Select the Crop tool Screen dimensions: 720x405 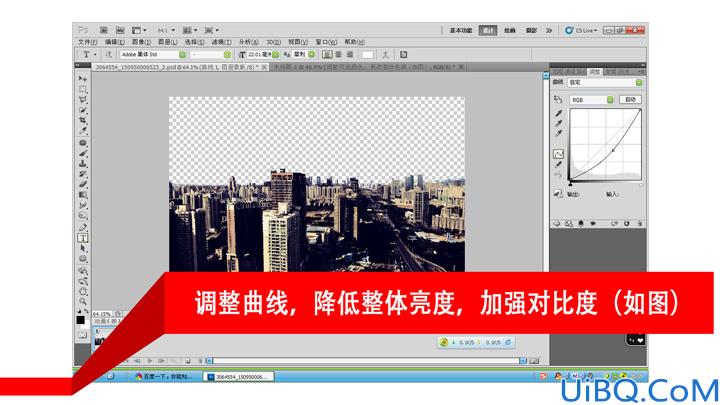[x=83, y=120]
